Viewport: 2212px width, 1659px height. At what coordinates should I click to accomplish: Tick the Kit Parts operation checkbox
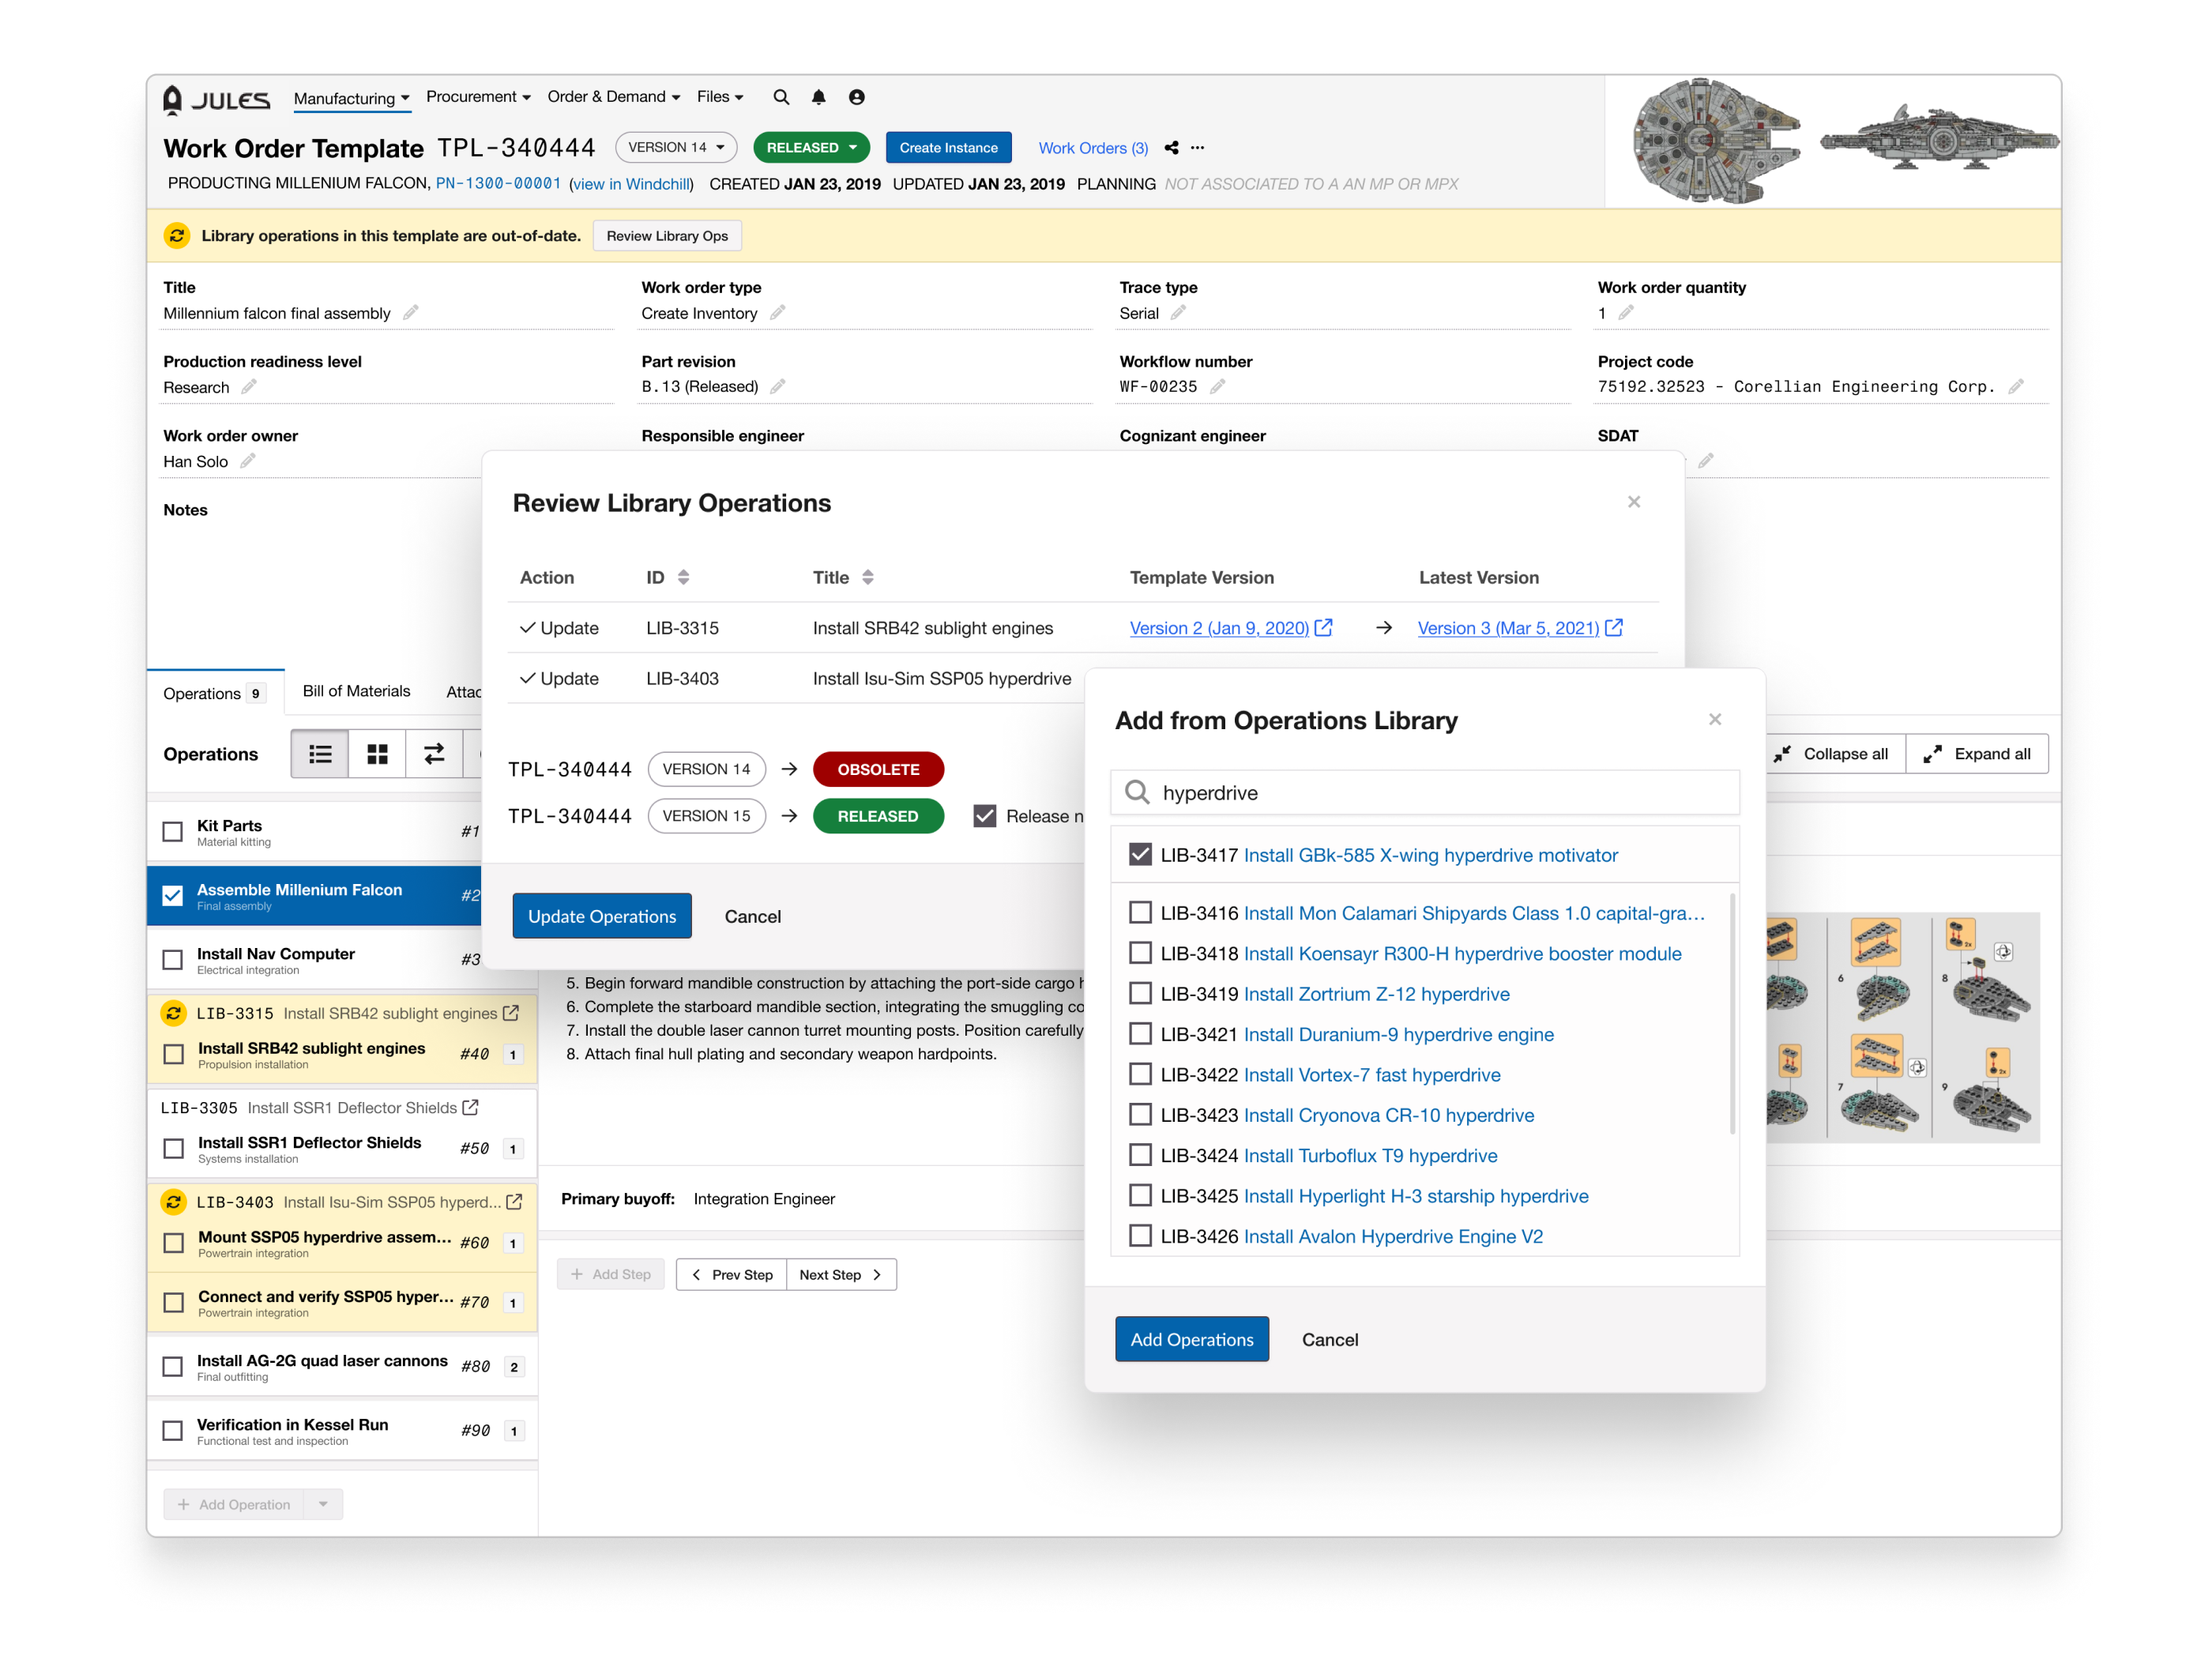tap(173, 832)
